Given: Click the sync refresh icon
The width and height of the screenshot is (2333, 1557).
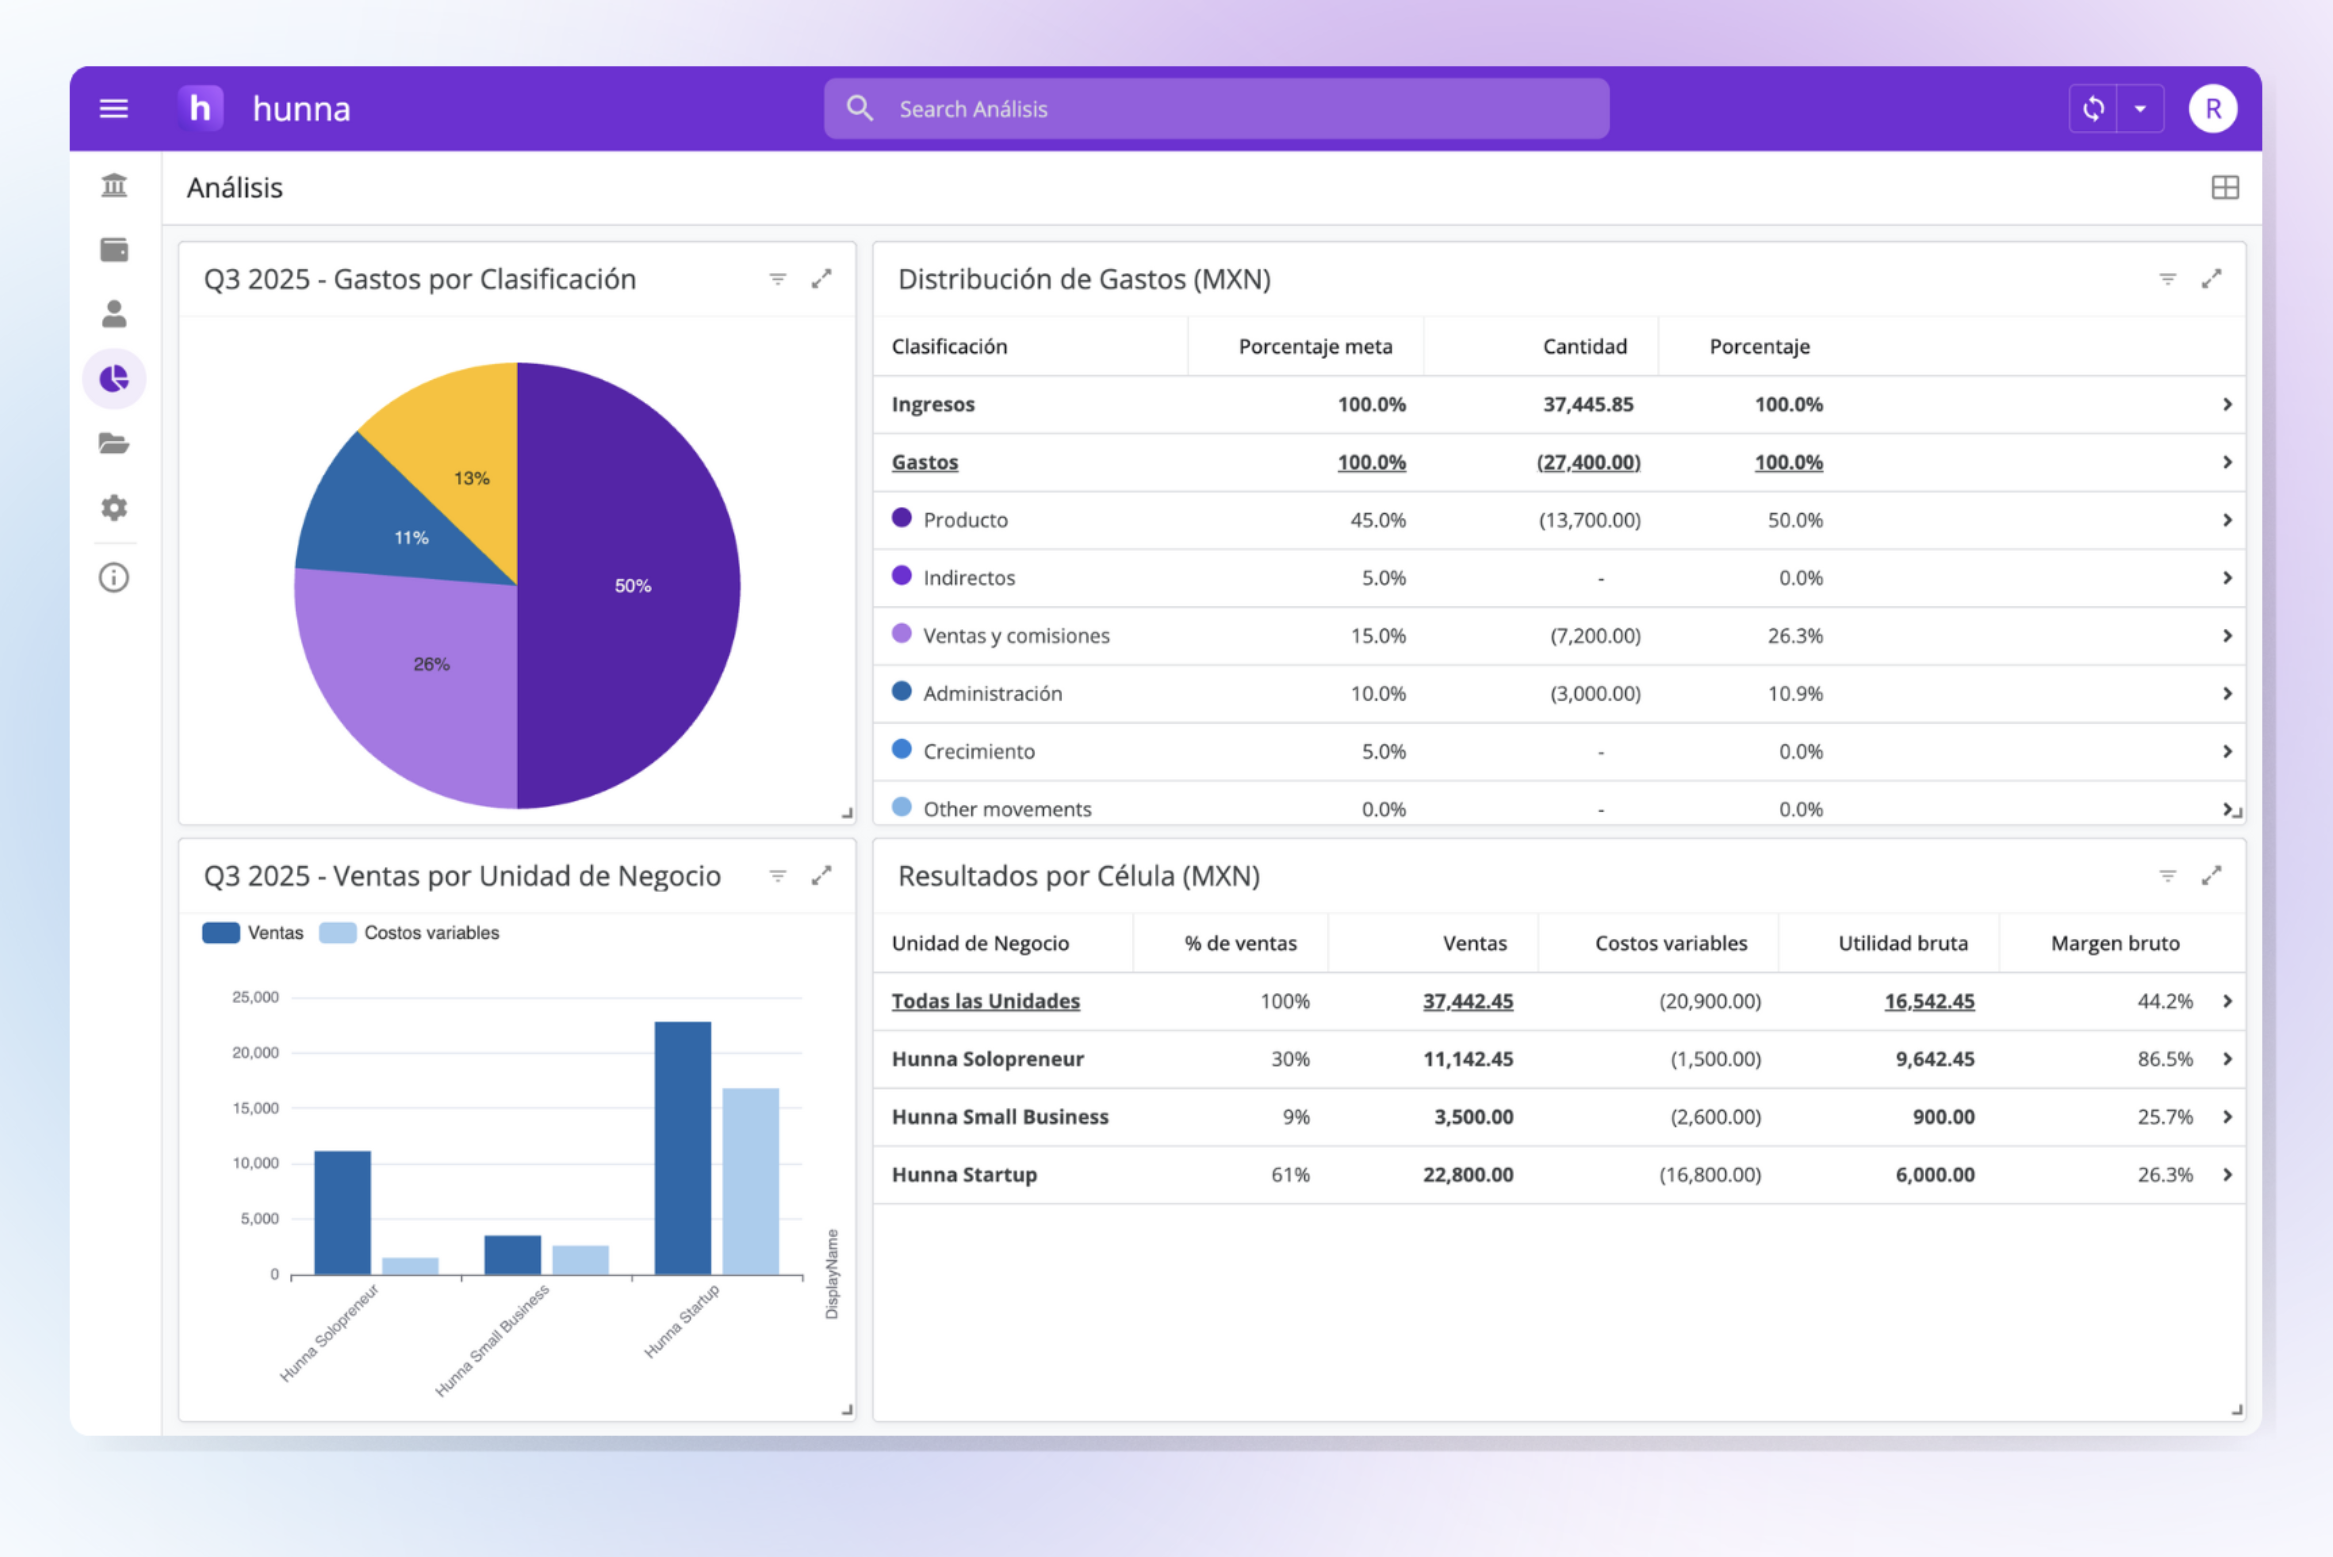Looking at the screenshot, I should click(x=2093, y=108).
